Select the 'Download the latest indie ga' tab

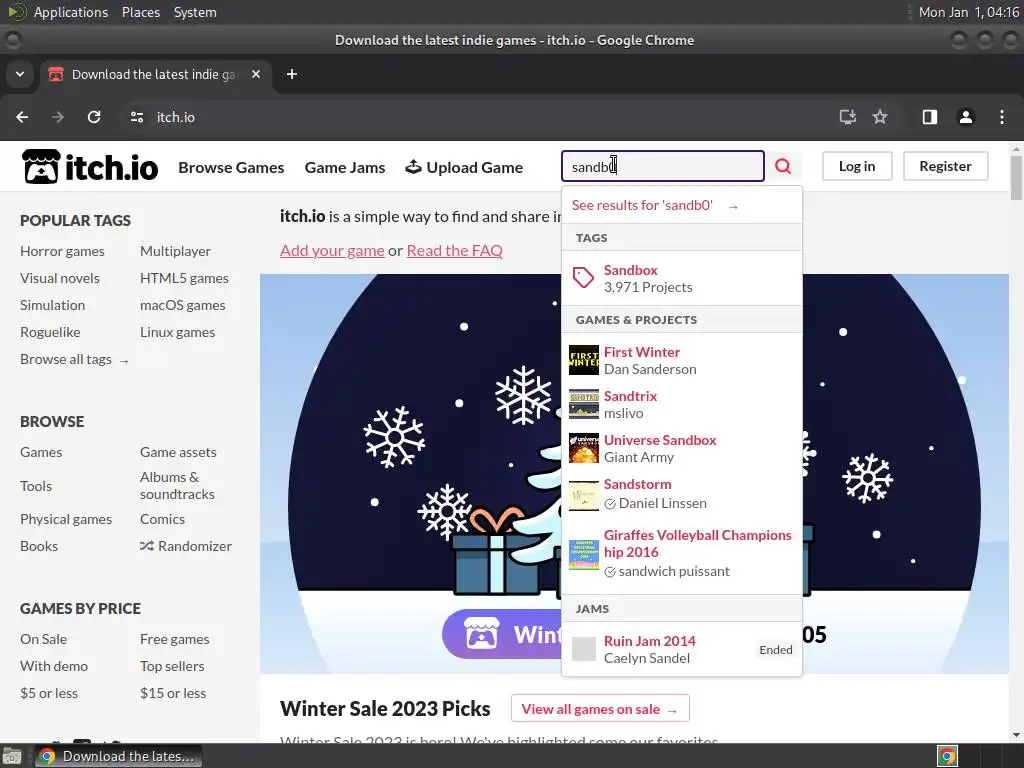click(x=155, y=74)
